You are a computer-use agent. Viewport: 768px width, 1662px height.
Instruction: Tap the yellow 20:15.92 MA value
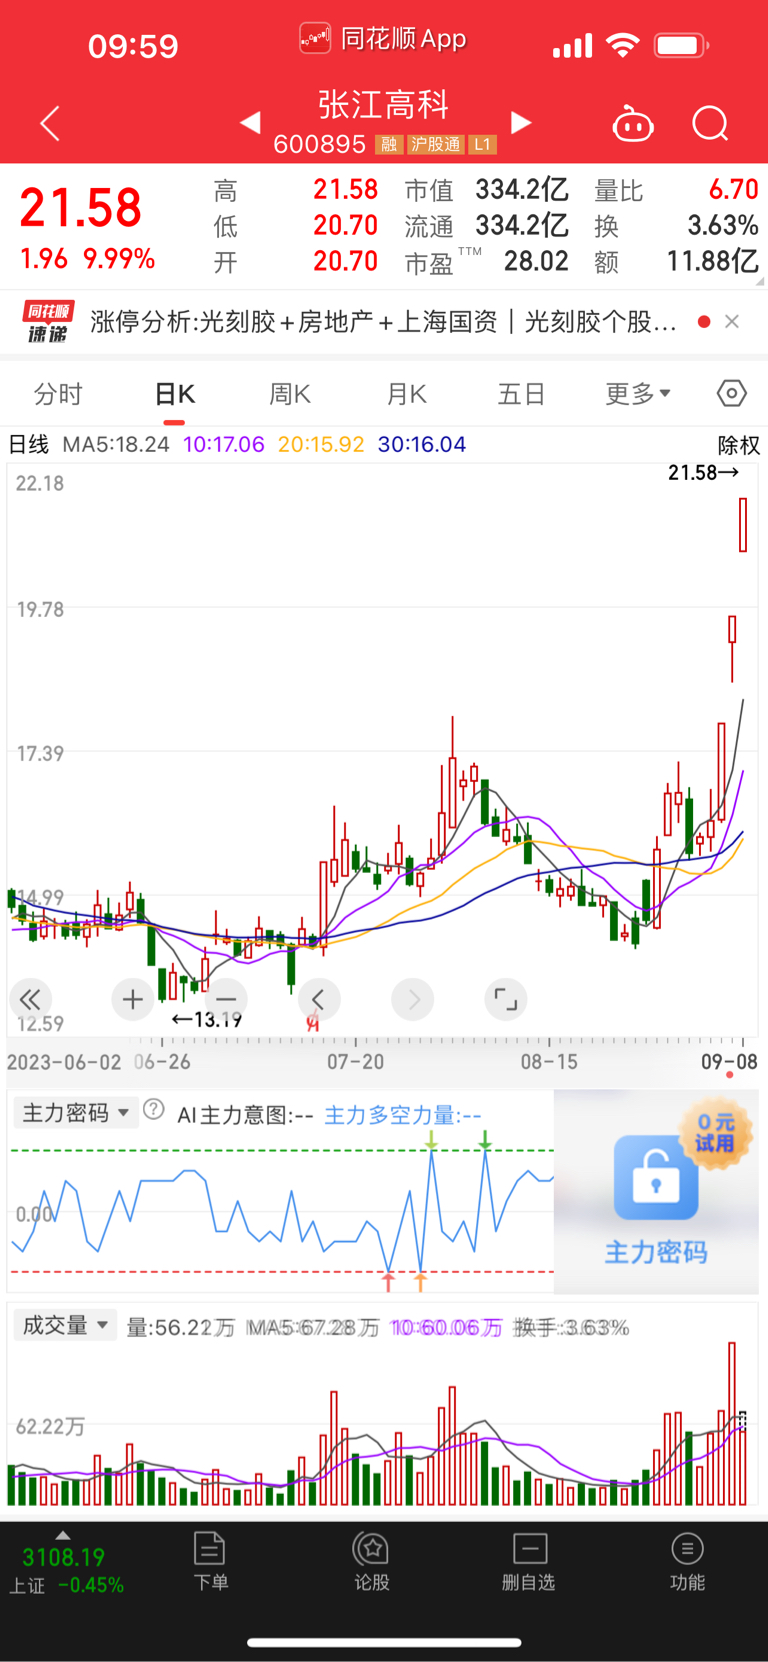[321, 445]
